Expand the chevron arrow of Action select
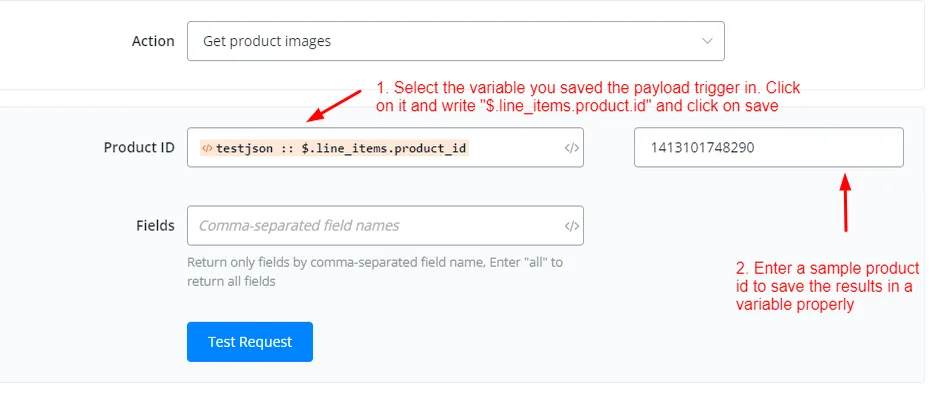 click(707, 41)
